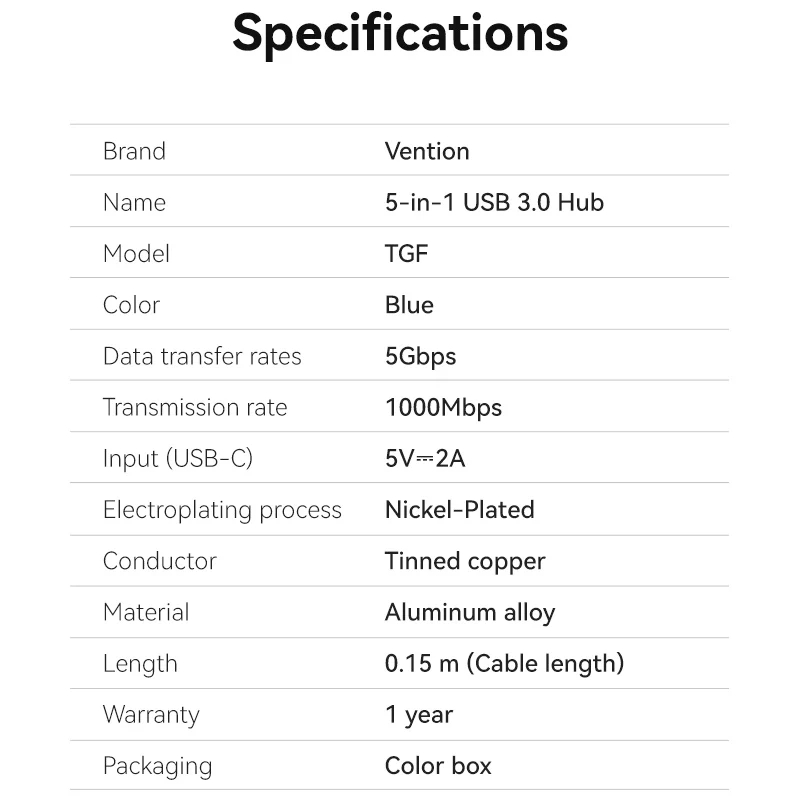Click the 1000Mbps transmission rate value
The width and height of the screenshot is (800, 800).
[x=443, y=407]
